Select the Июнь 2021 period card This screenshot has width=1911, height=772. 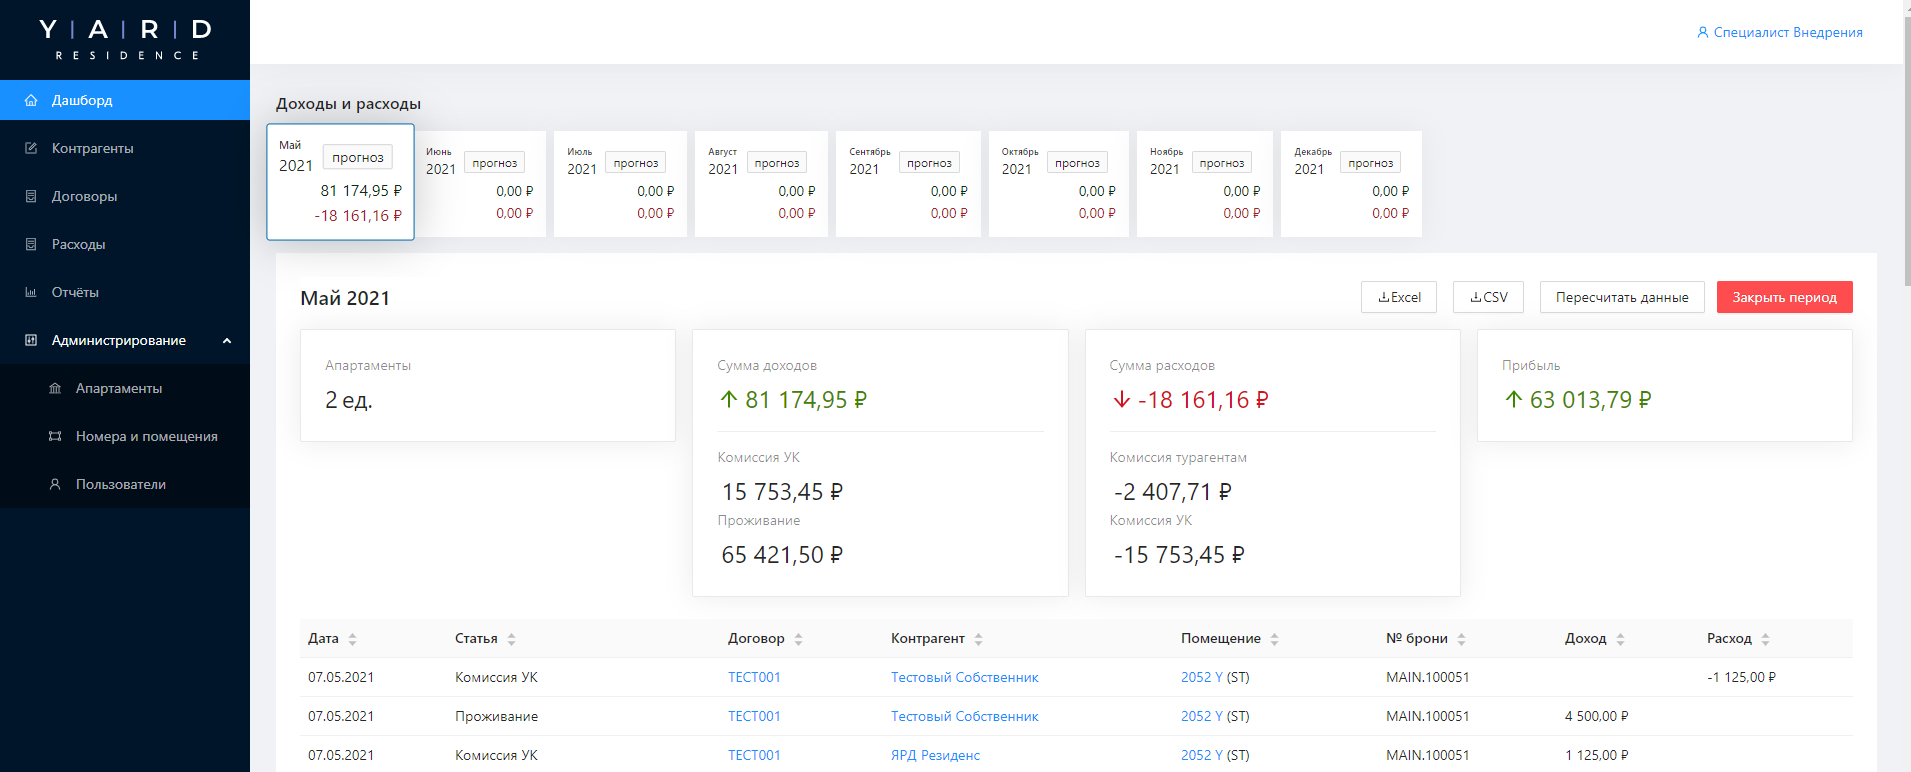(x=480, y=184)
